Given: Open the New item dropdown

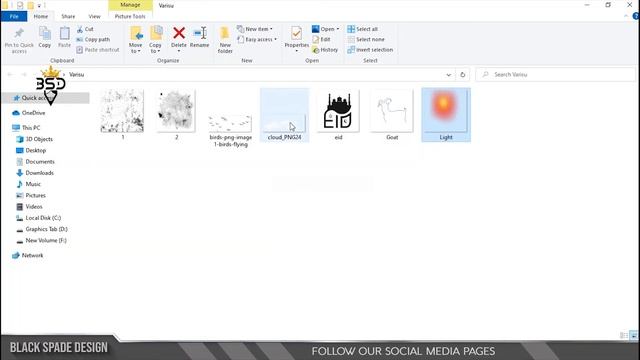Looking at the screenshot, I should pos(255,29).
